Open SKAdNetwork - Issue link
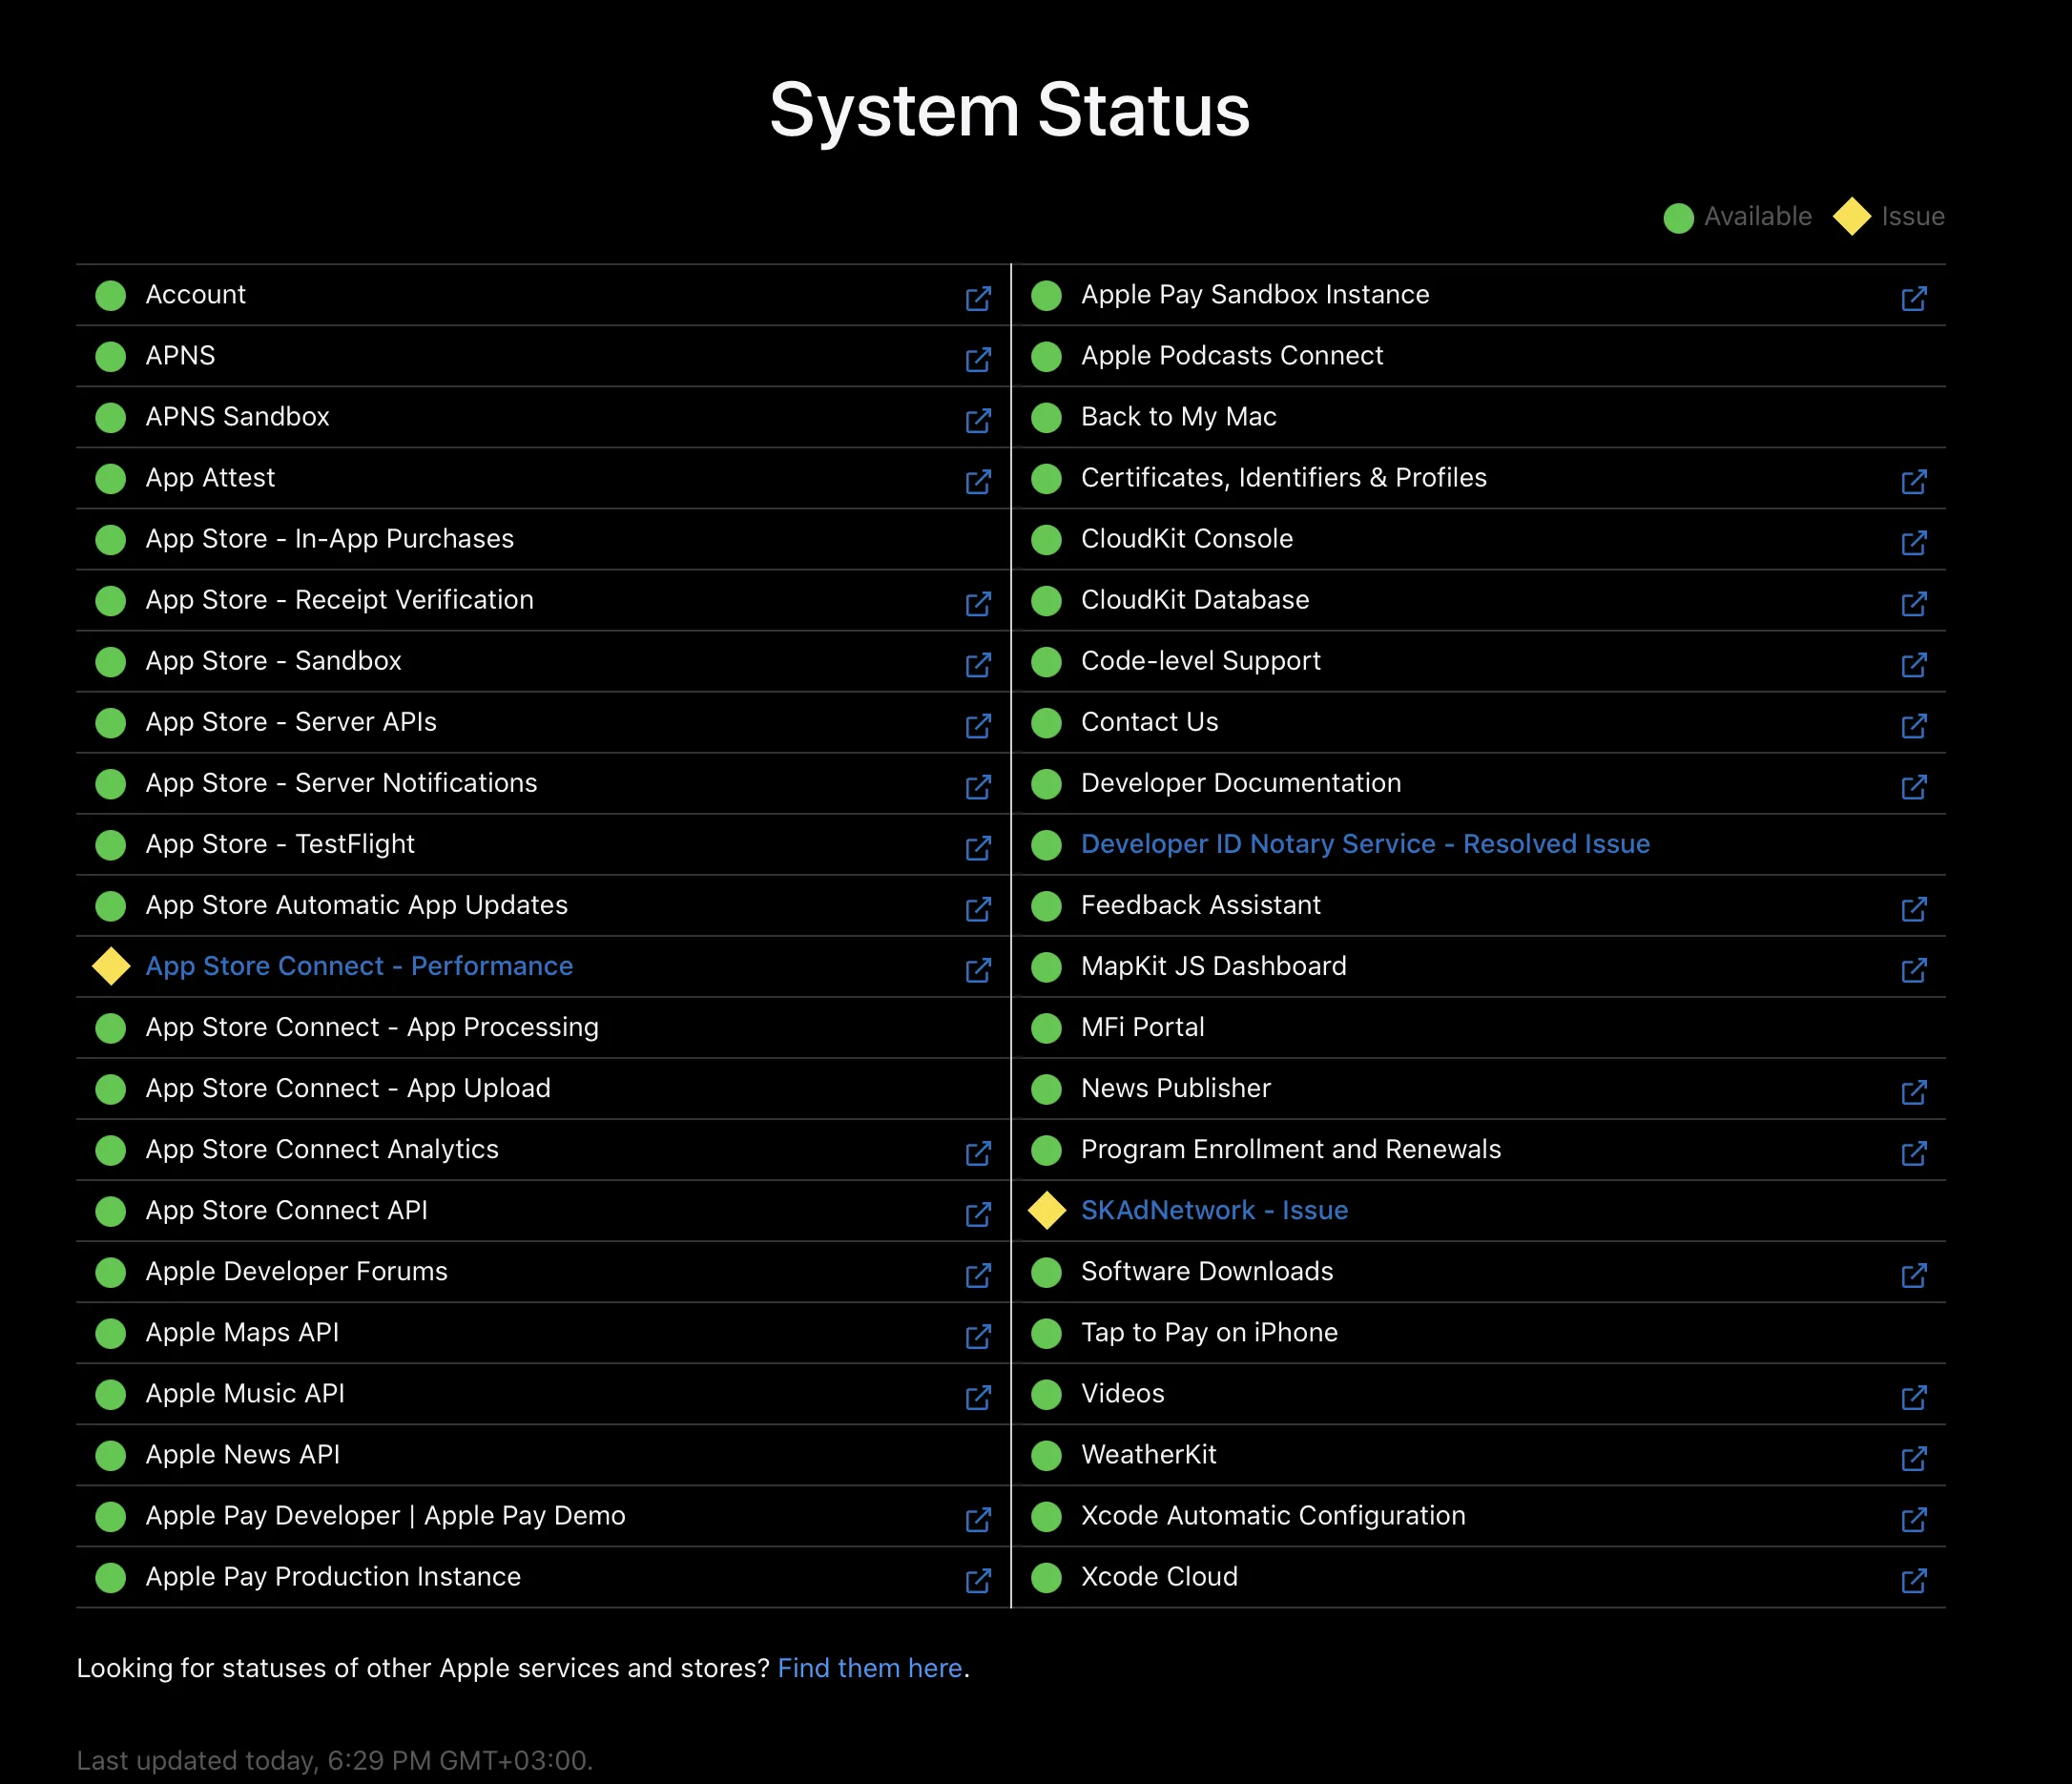Screen dimensions: 2072x1784 pyautogui.click(x=1214, y=1210)
